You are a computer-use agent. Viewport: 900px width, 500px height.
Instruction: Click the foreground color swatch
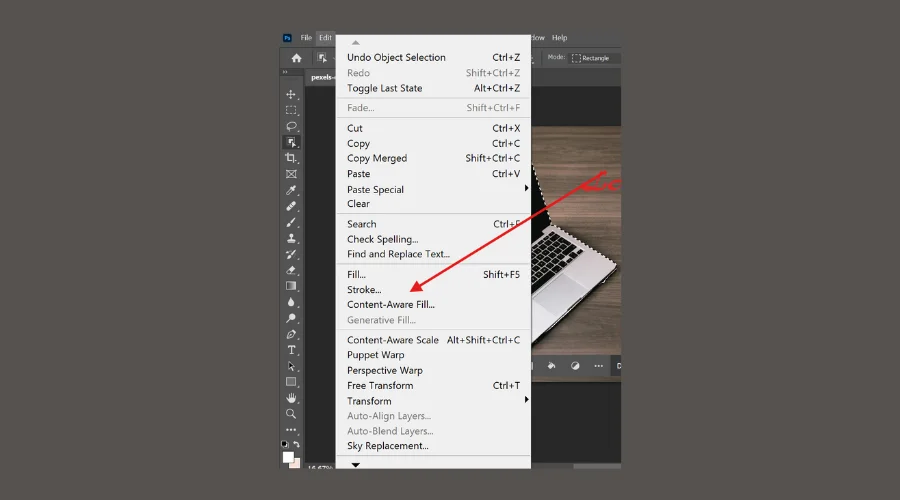[288, 457]
